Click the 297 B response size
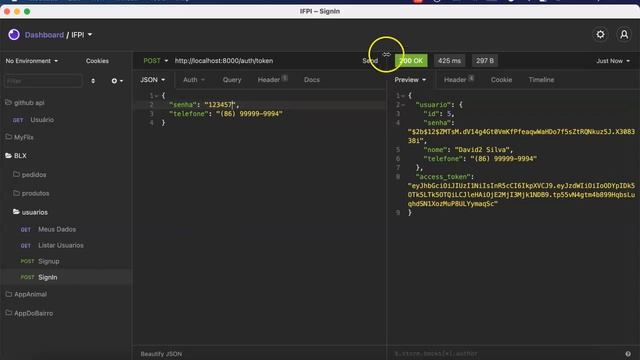 click(484, 61)
